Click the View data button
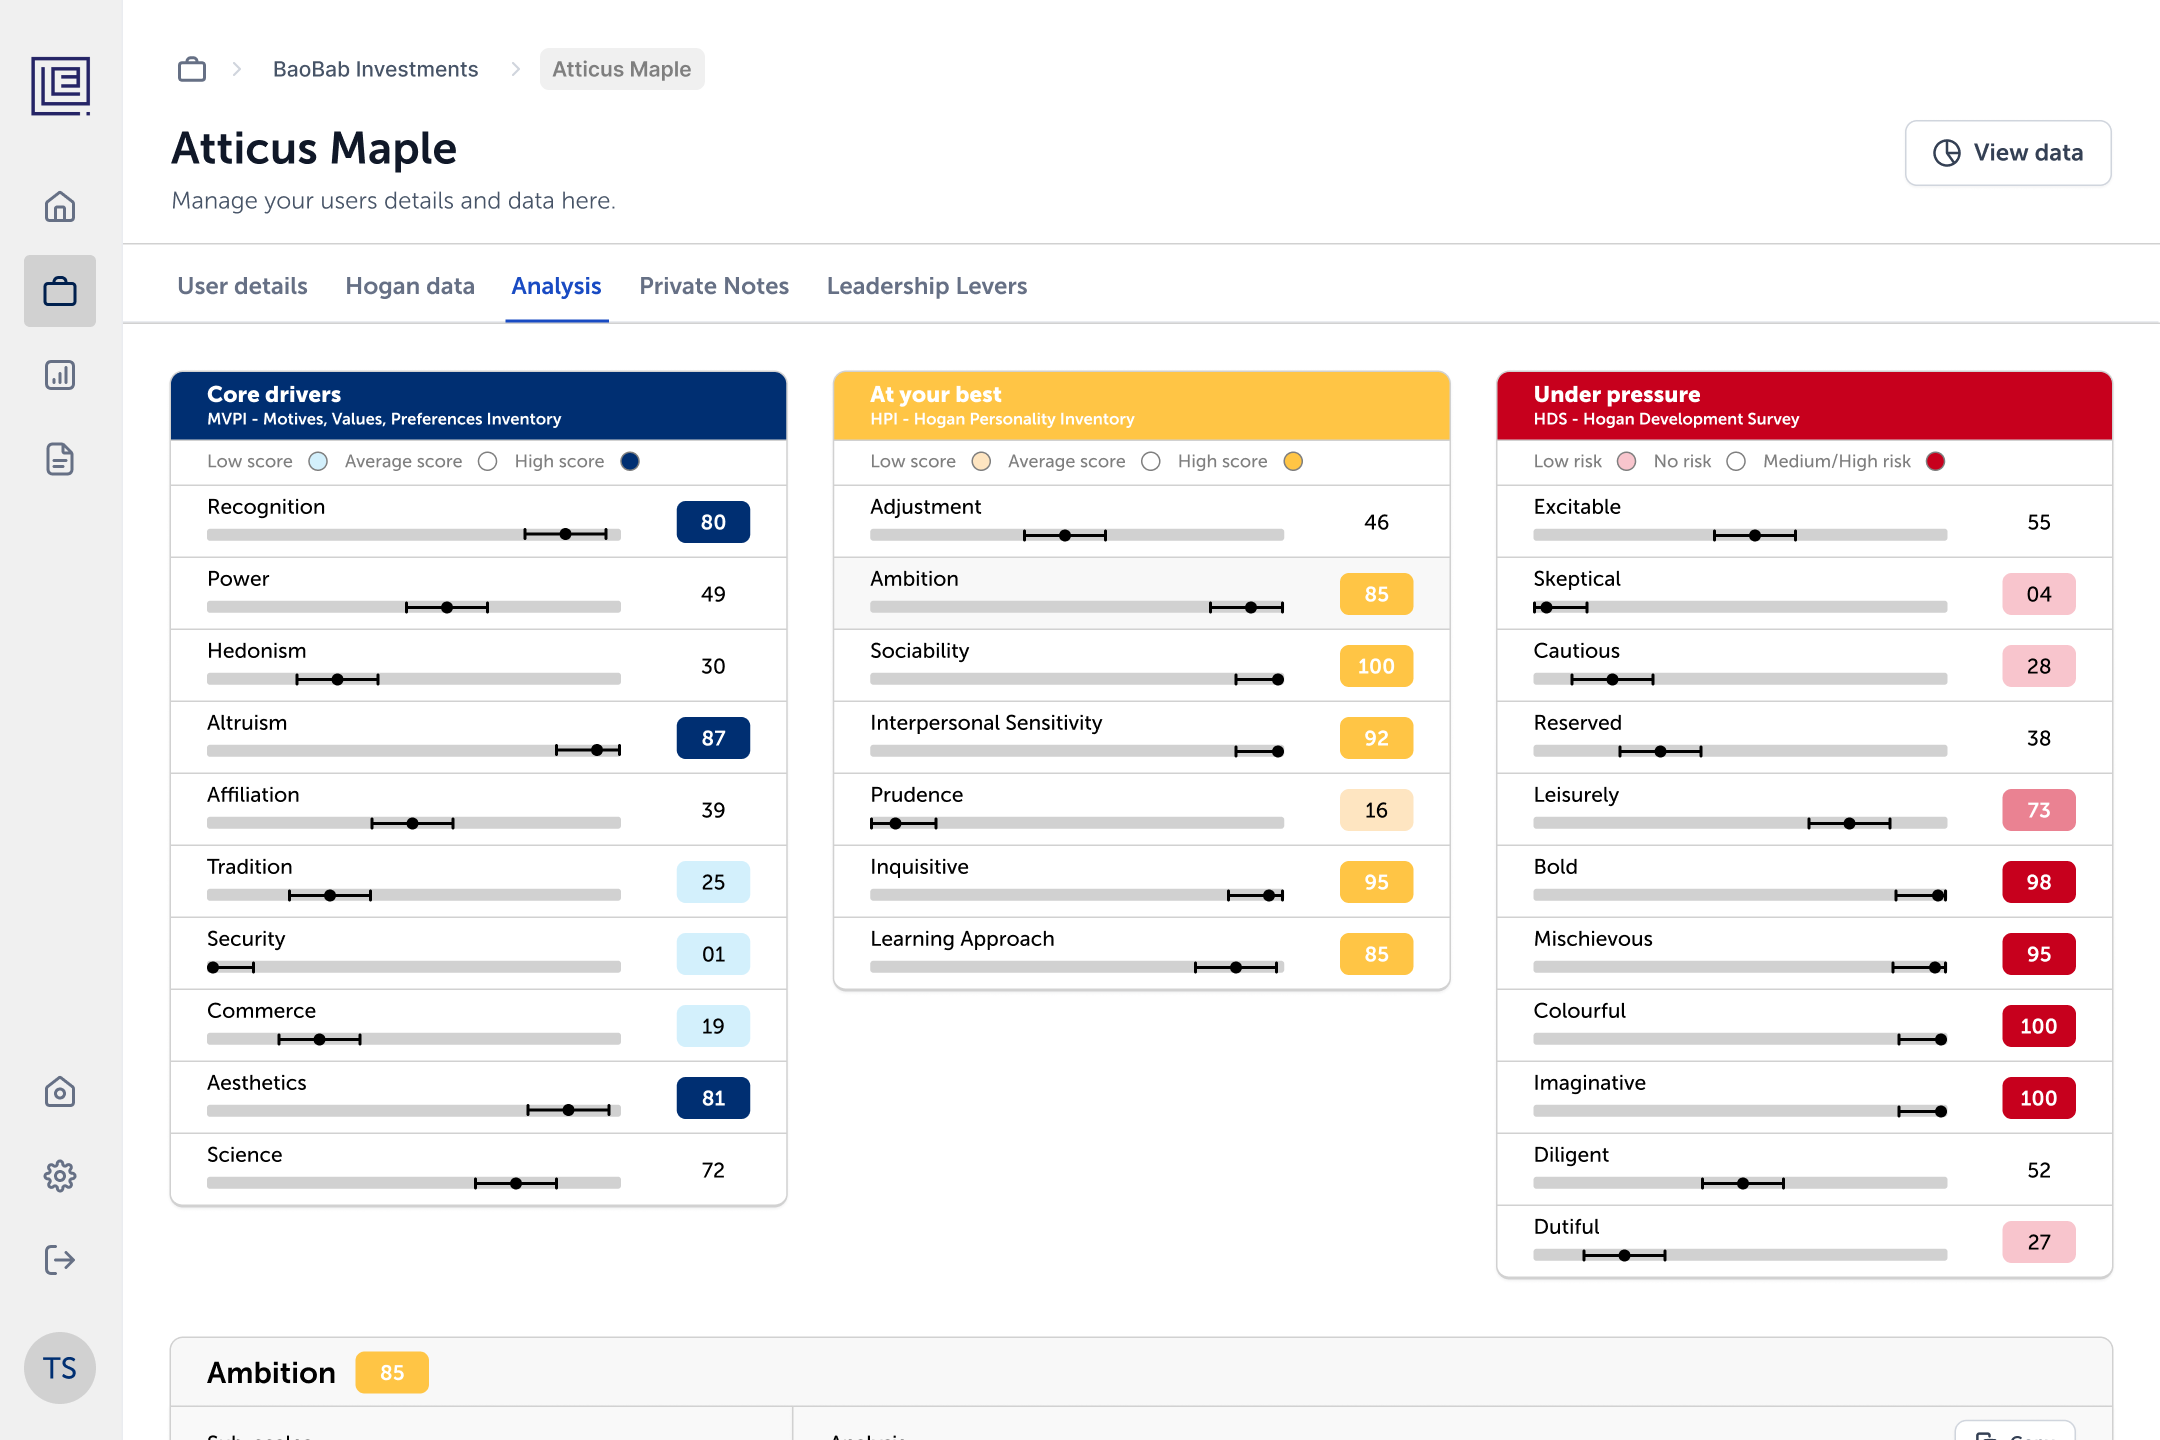Image resolution: width=2160 pixels, height=1440 pixels. click(2008, 153)
